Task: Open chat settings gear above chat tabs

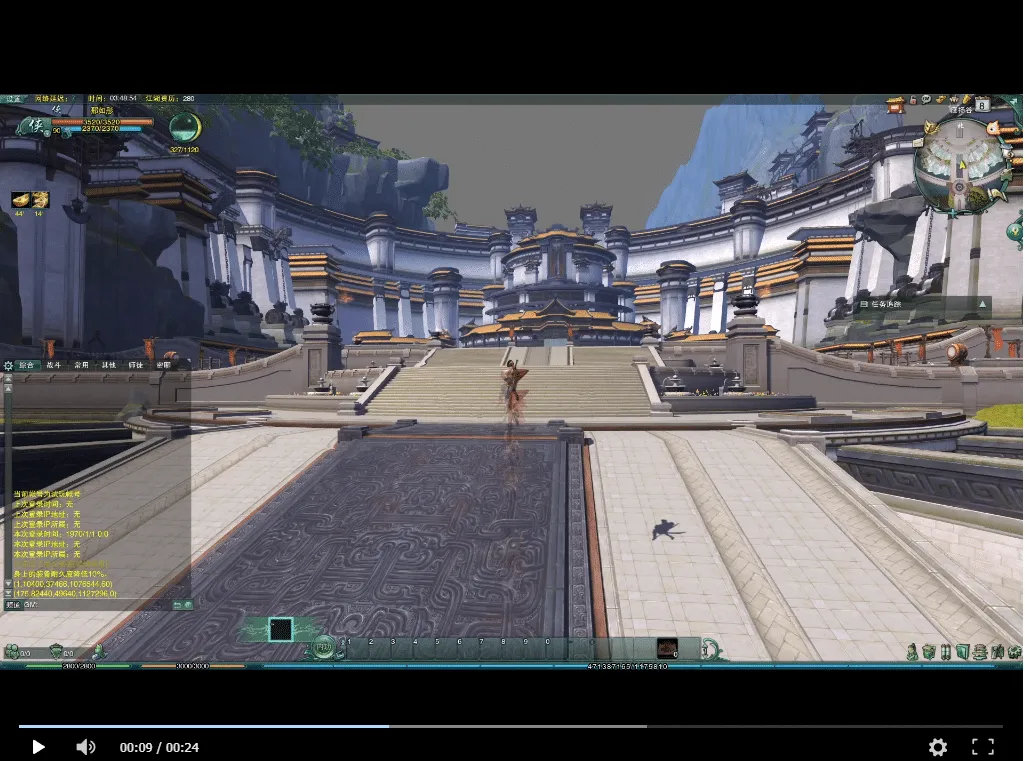Action: pyautogui.click(x=8, y=365)
